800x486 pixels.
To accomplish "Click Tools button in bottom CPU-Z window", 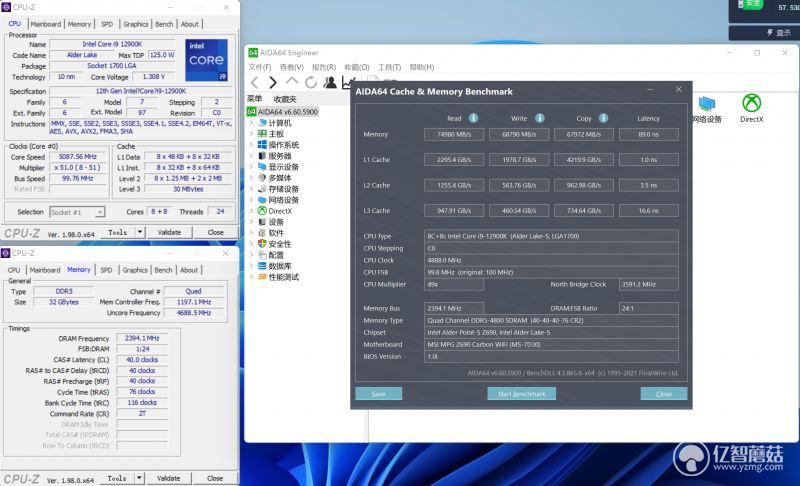I will [x=117, y=478].
